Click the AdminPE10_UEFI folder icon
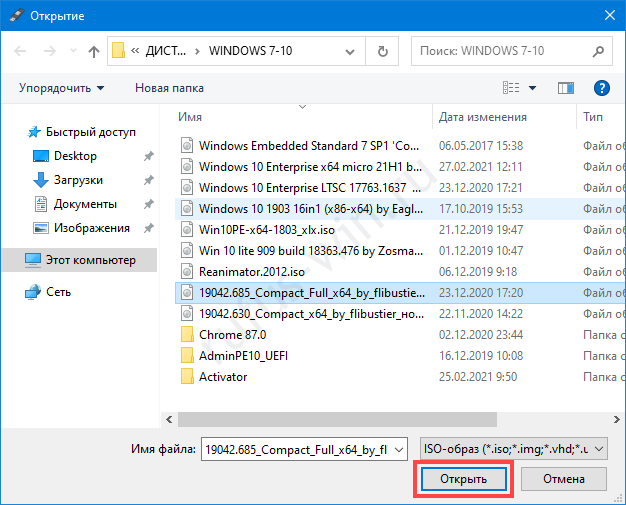This screenshot has height=505, width=626. [x=187, y=356]
